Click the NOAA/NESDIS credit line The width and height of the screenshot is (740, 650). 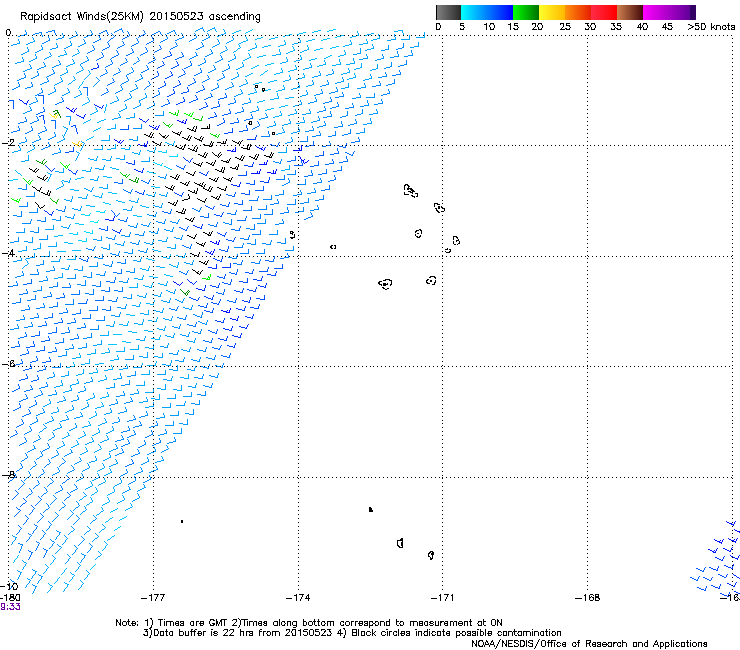click(589, 644)
